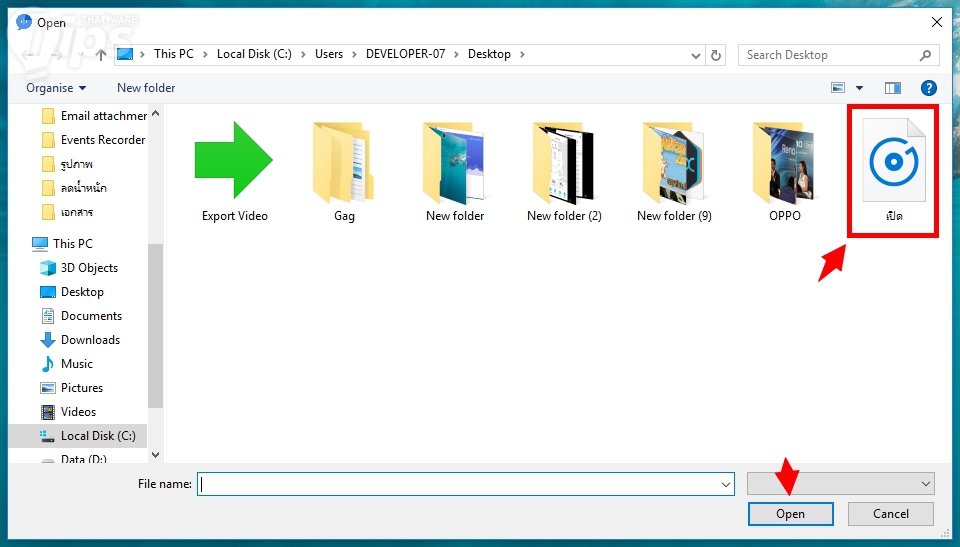Click the Videos film icon in sidebar

click(48, 412)
